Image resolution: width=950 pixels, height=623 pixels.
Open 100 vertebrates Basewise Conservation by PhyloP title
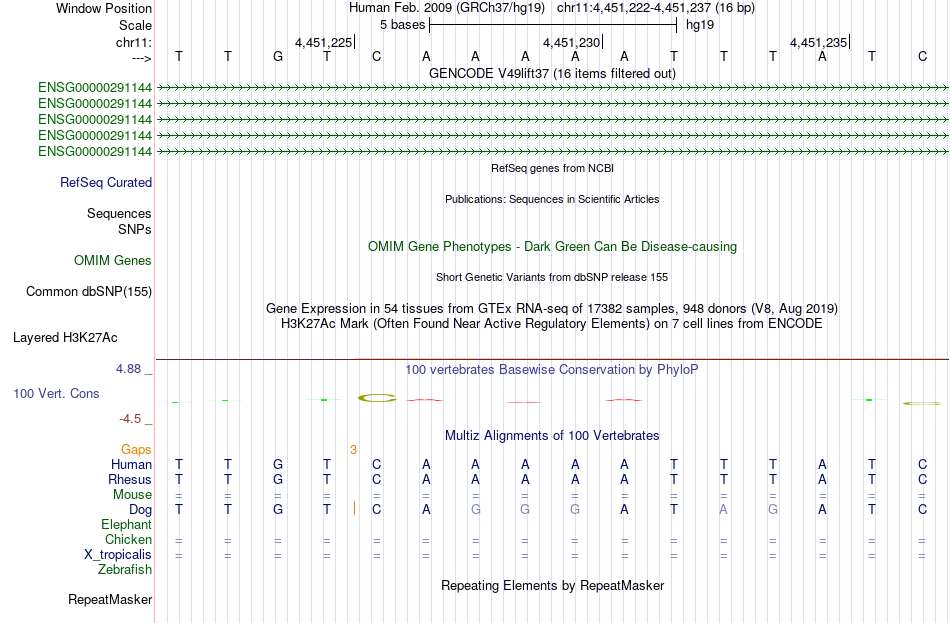click(552, 370)
